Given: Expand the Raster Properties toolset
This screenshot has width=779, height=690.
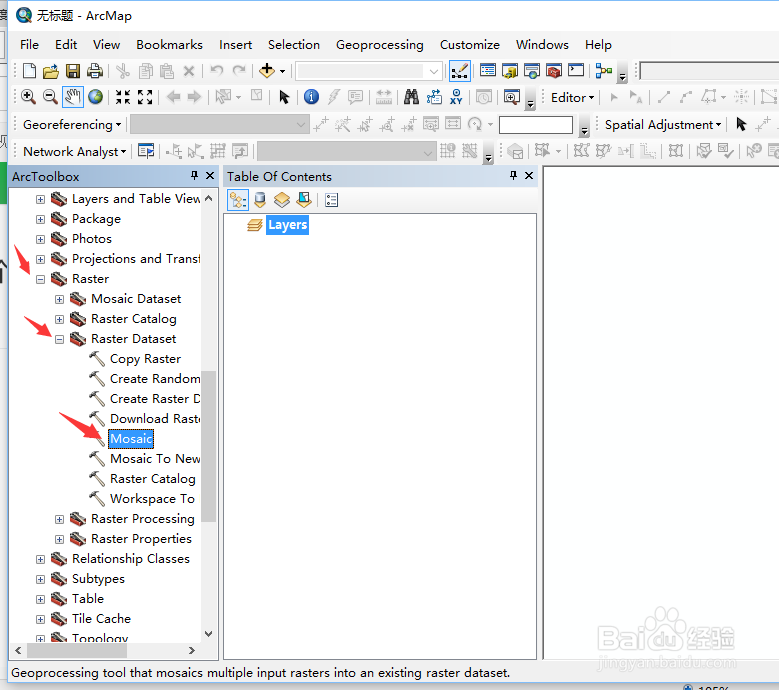Looking at the screenshot, I should (x=60, y=539).
